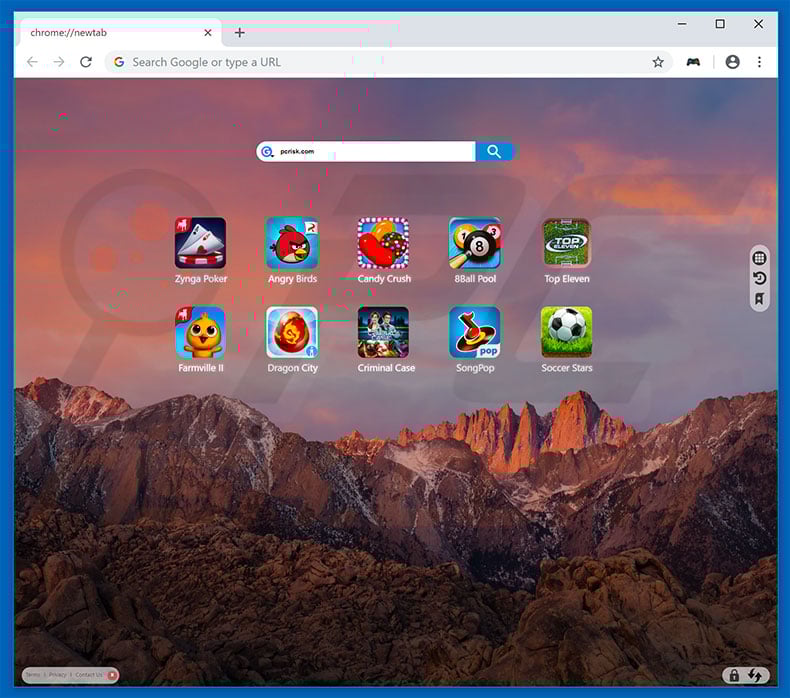This screenshot has width=790, height=698.
Task: Launch the Angry Birds game icon
Action: [x=292, y=242]
